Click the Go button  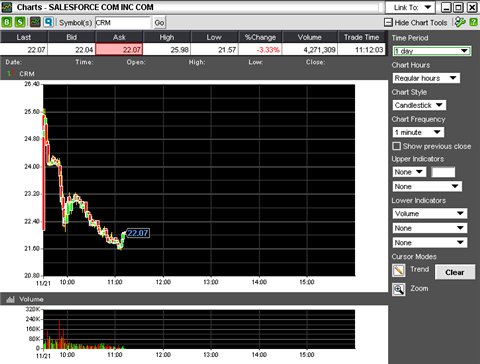[x=159, y=23]
